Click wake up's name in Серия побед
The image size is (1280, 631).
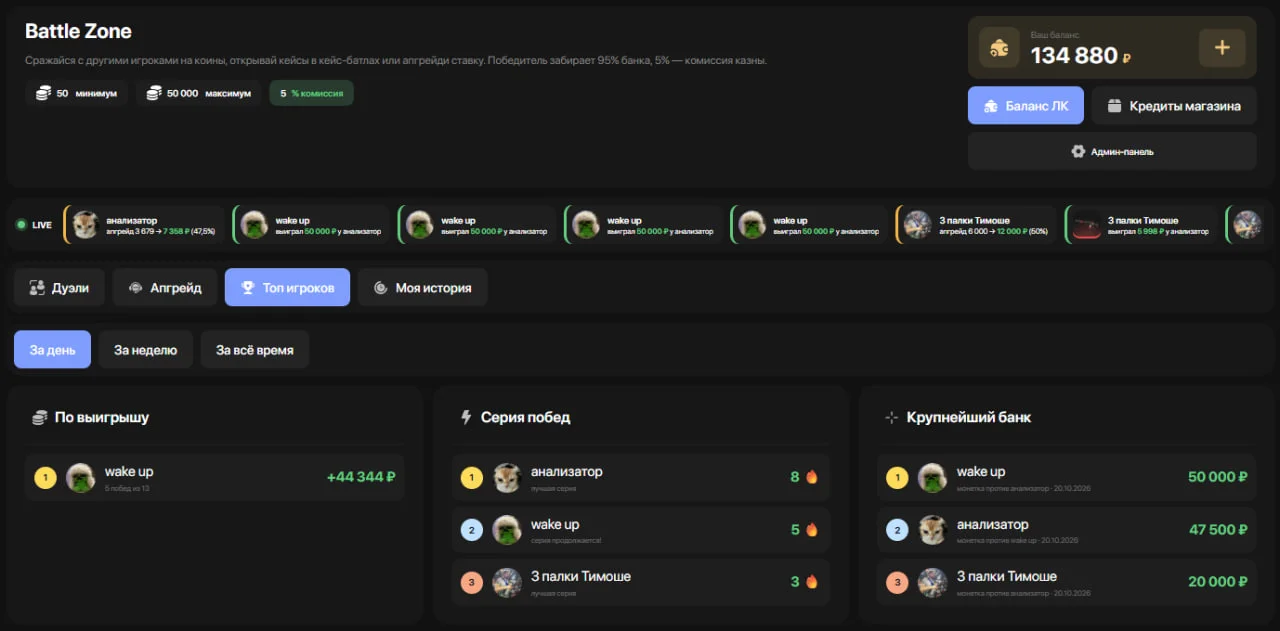pos(555,525)
